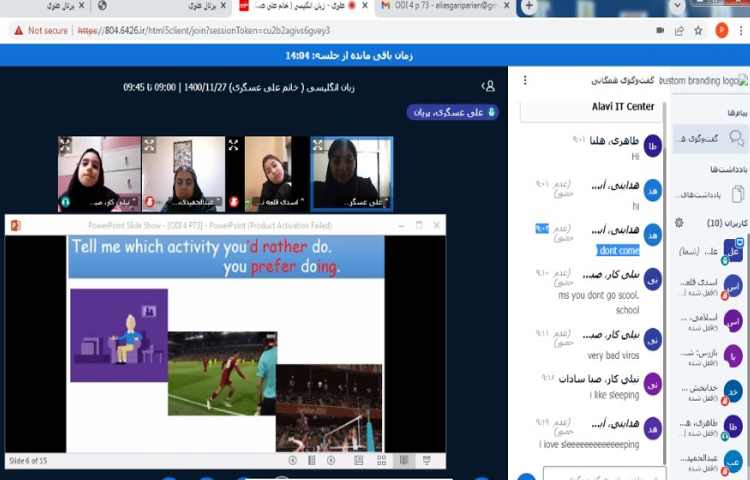Click the PowerPoint app icon in slideshow title bar
The width and height of the screenshot is (750, 480).
click(x=15, y=225)
